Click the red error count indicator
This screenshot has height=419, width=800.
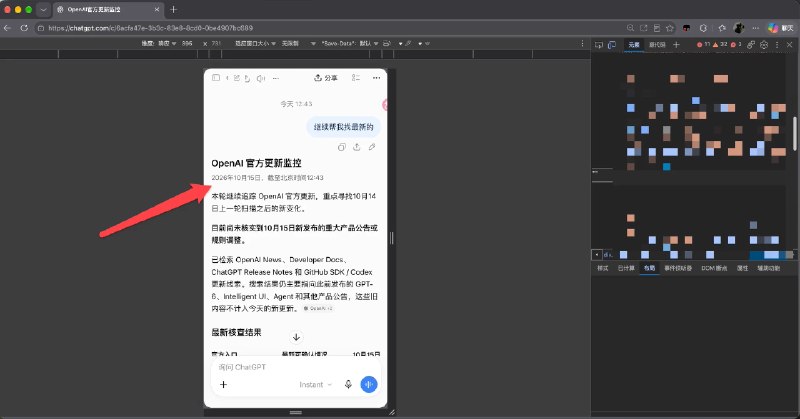[x=703, y=44]
